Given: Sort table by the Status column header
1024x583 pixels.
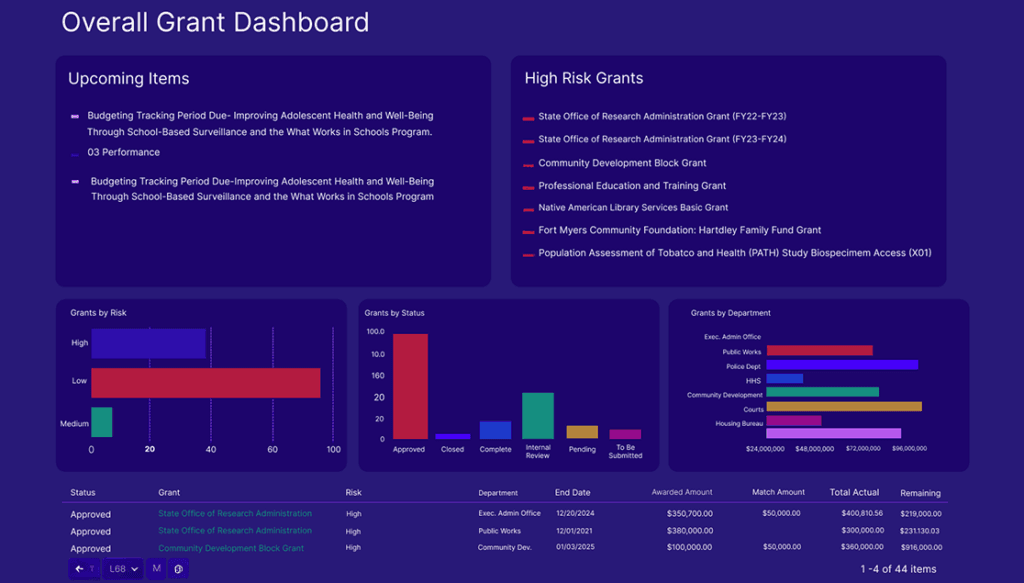Looking at the screenshot, I should point(83,493).
